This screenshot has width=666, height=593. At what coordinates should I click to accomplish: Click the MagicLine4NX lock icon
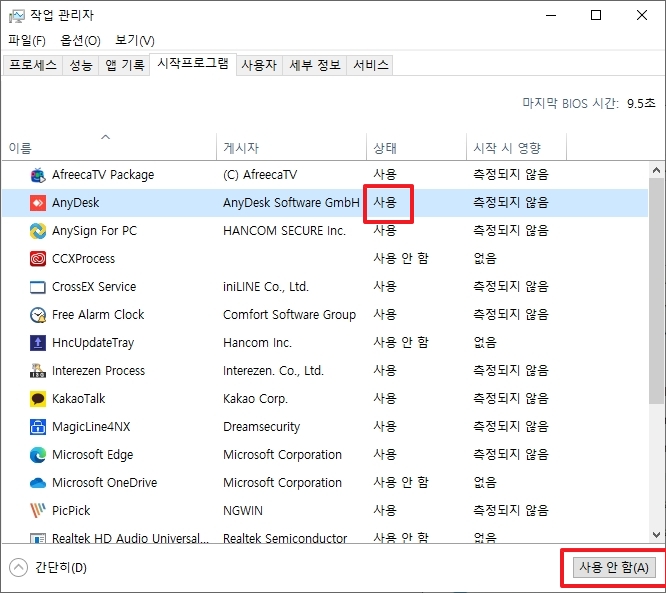(38, 427)
